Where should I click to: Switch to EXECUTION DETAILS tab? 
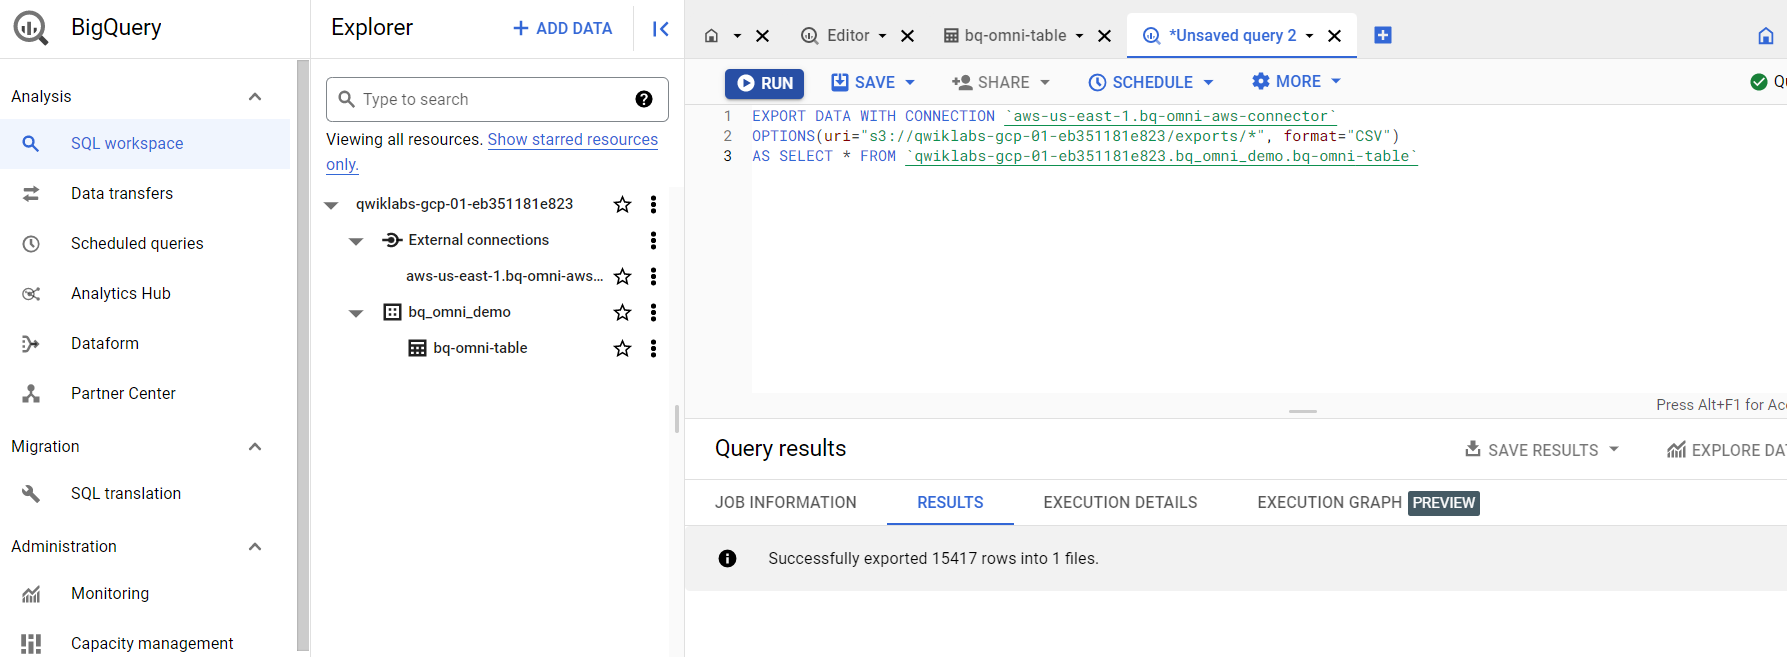point(1120,503)
